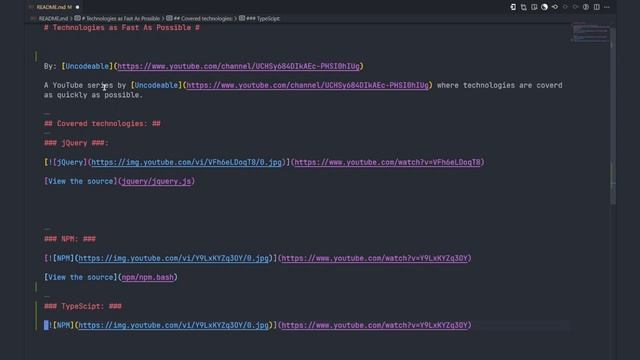
Task: Click the '# Technologies as Fast As Possible #' heading
Action: tap(122, 27)
